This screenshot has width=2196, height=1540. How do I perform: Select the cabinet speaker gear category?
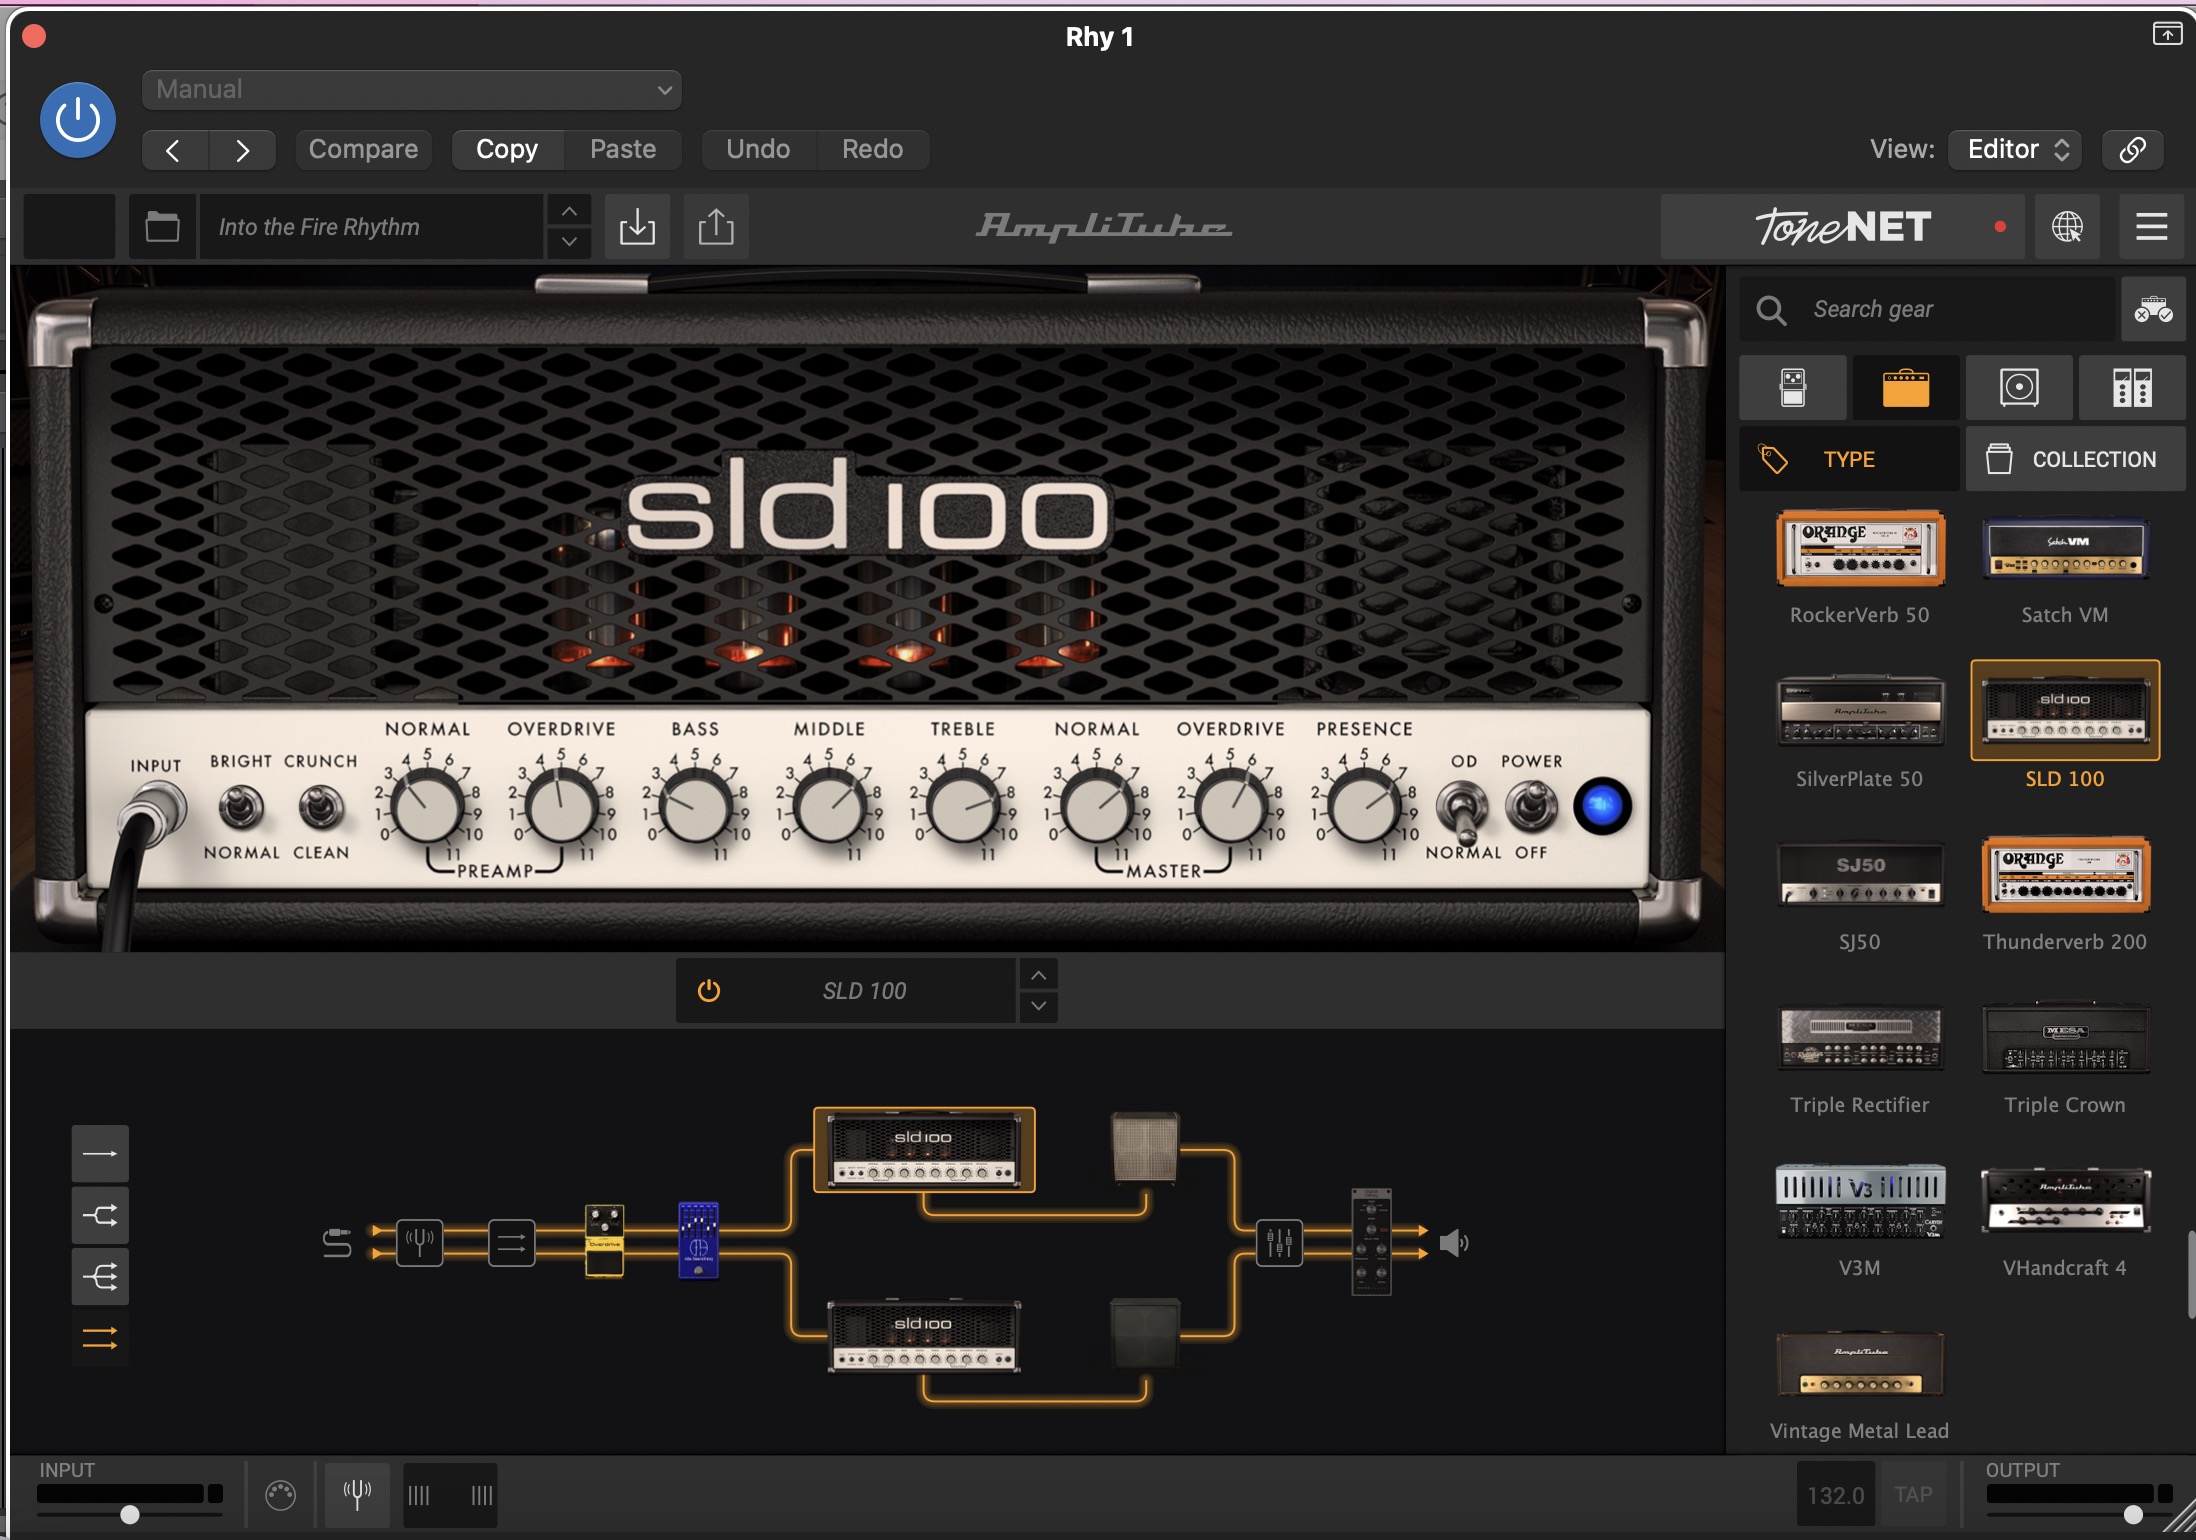click(x=2019, y=388)
